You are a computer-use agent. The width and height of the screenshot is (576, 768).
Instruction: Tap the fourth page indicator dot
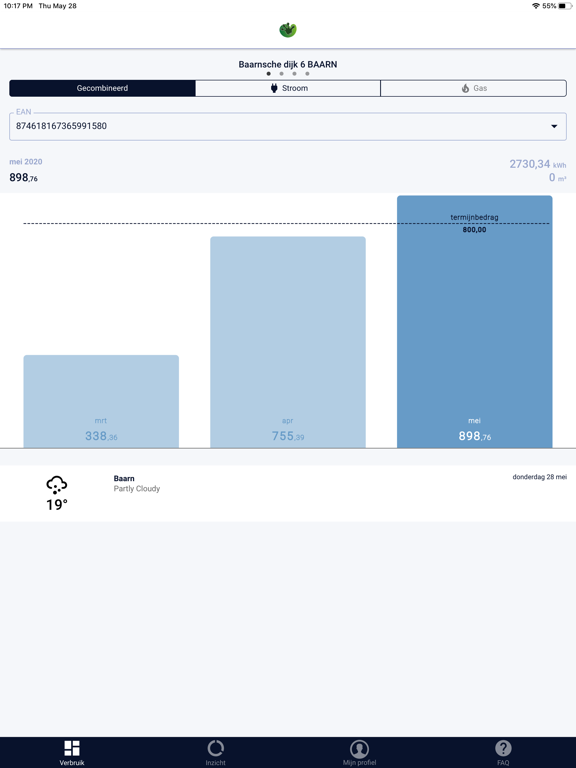point(307,74)
